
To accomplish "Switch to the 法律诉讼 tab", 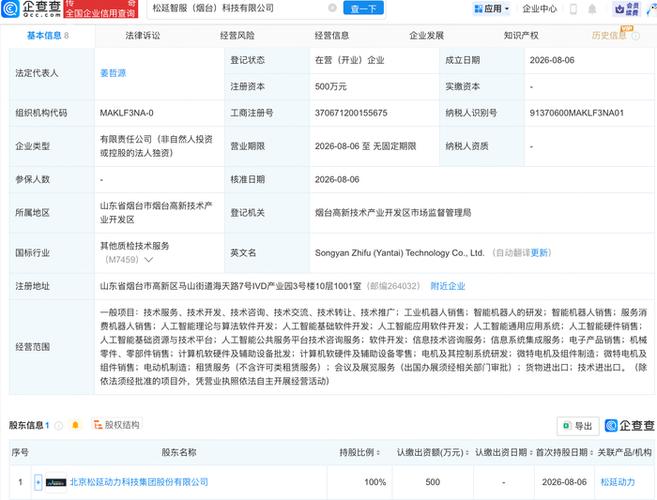I will (x=142, y=36).
